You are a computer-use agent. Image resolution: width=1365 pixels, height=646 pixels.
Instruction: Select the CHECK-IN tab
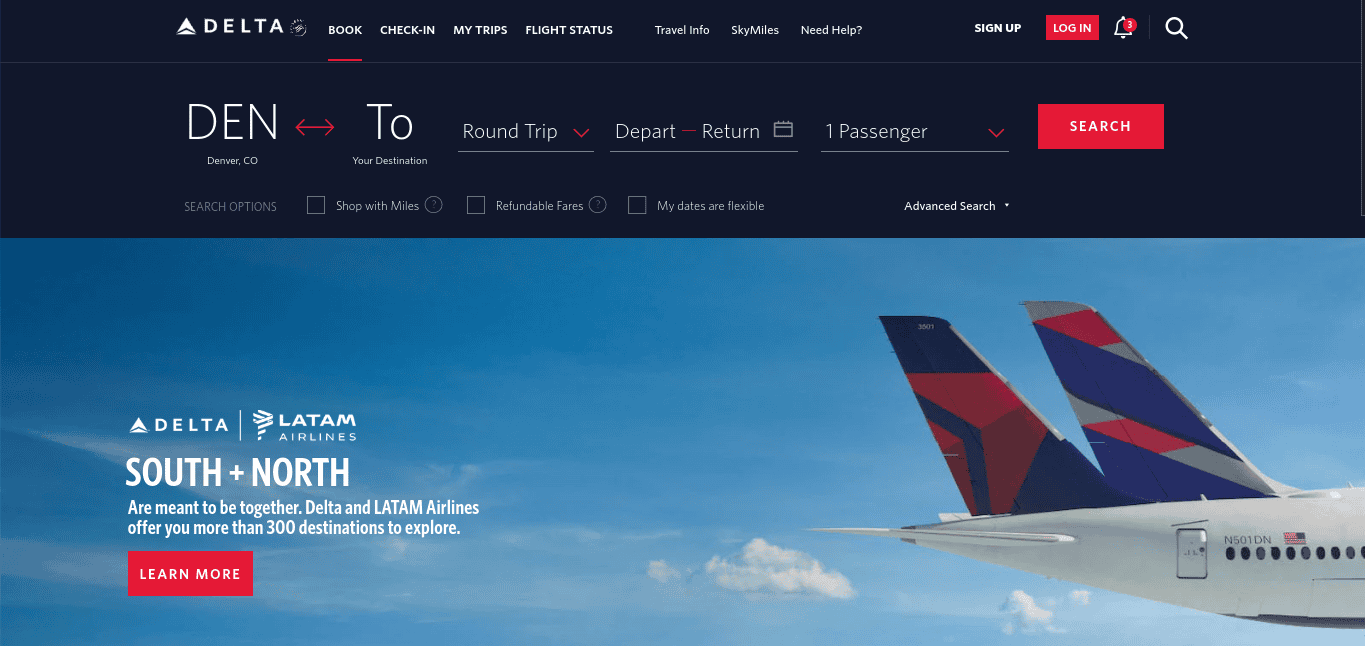[x=407, y=30]
